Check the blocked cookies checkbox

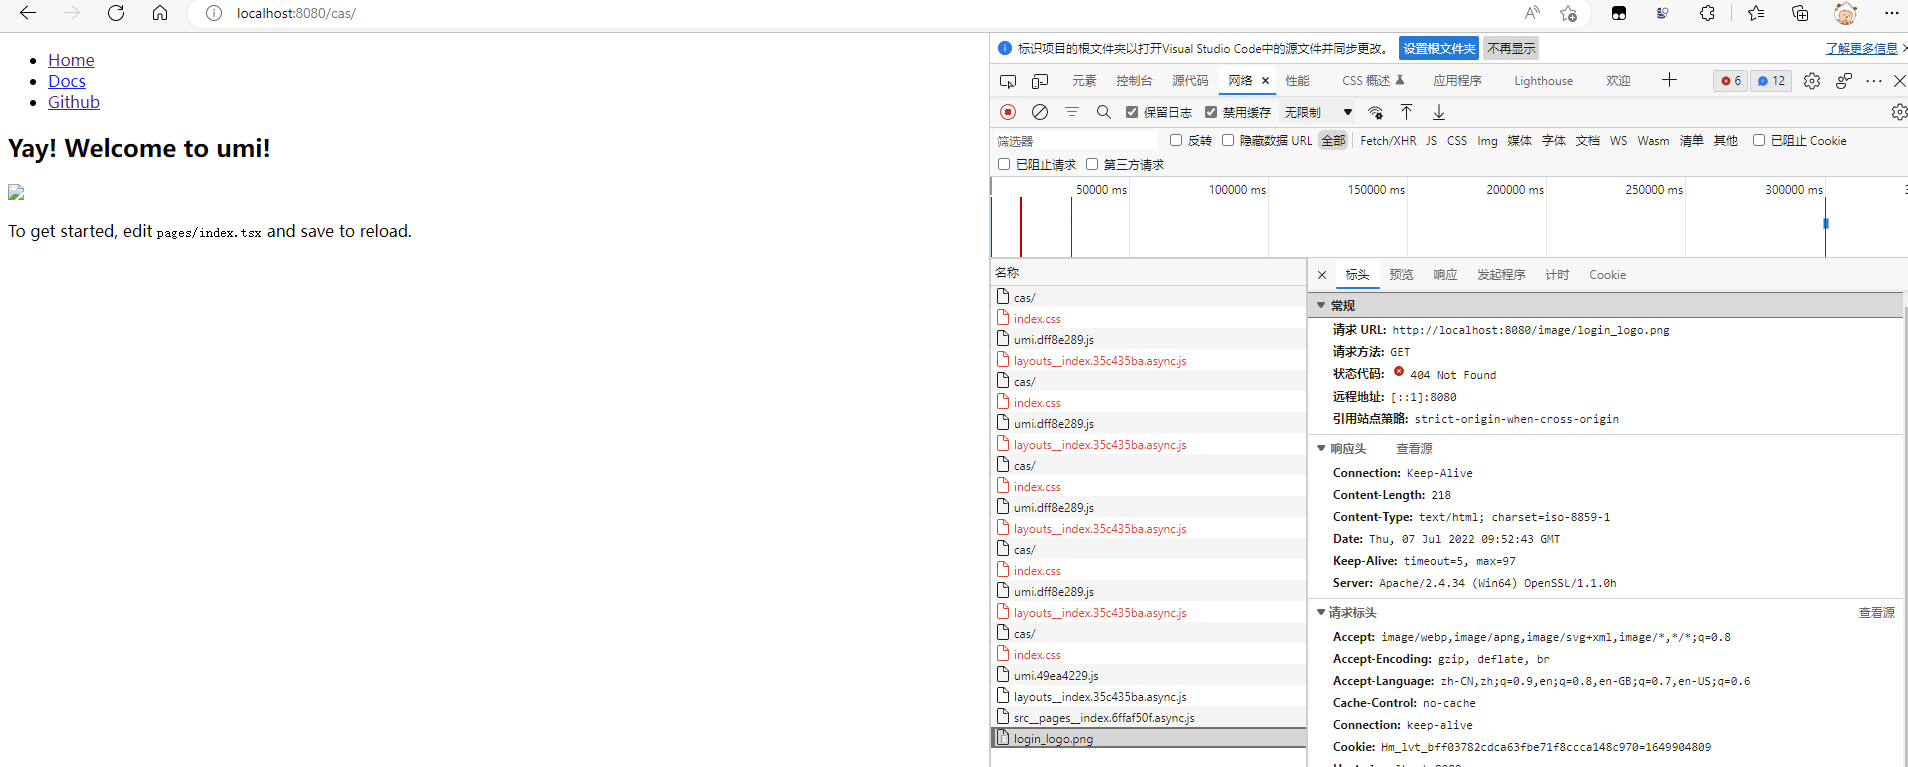point(1759,140)
